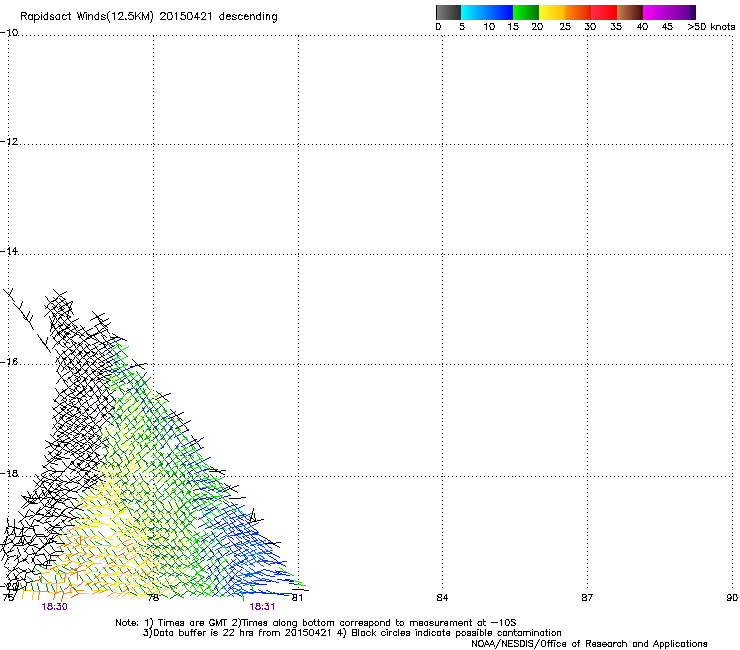
Task: Click the green 15-20 knots color band
Action: tap(526, 12)
